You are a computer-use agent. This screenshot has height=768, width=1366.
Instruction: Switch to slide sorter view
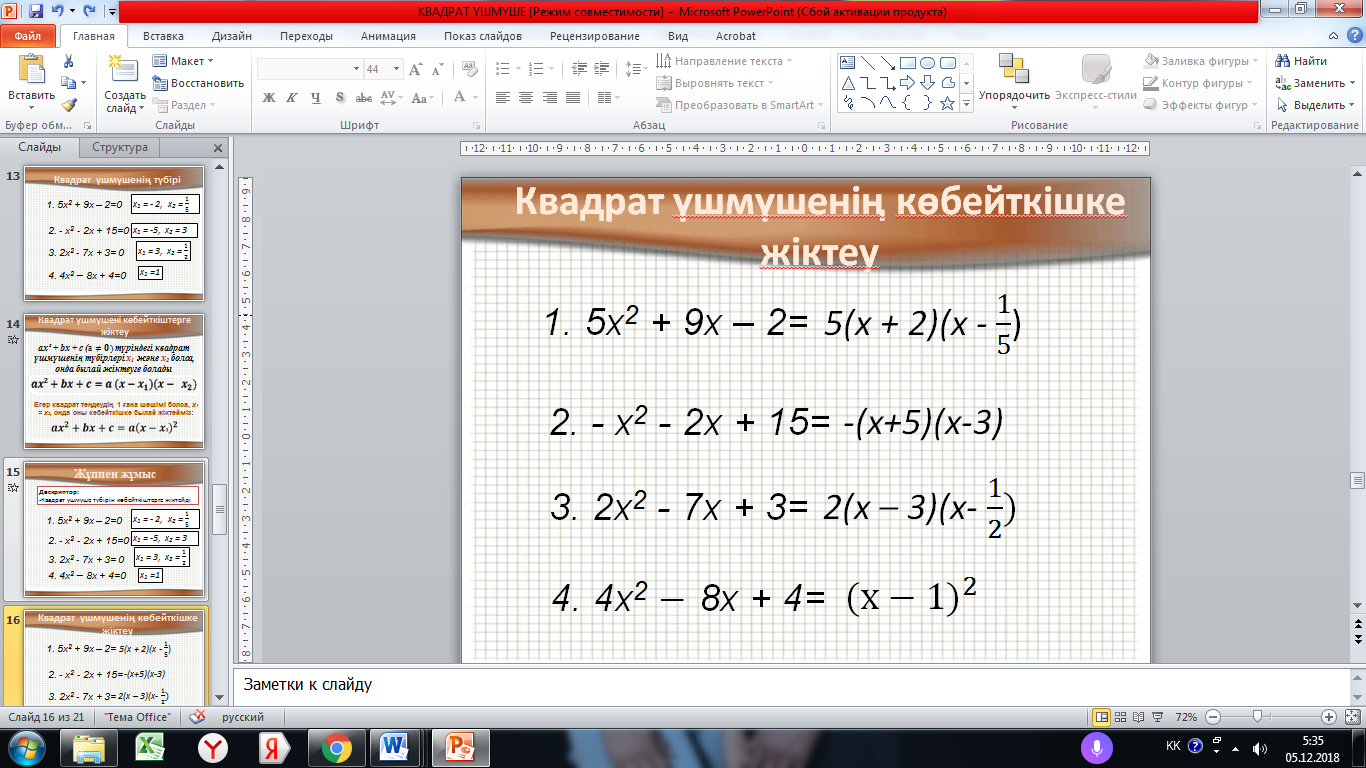[1122, 717]
